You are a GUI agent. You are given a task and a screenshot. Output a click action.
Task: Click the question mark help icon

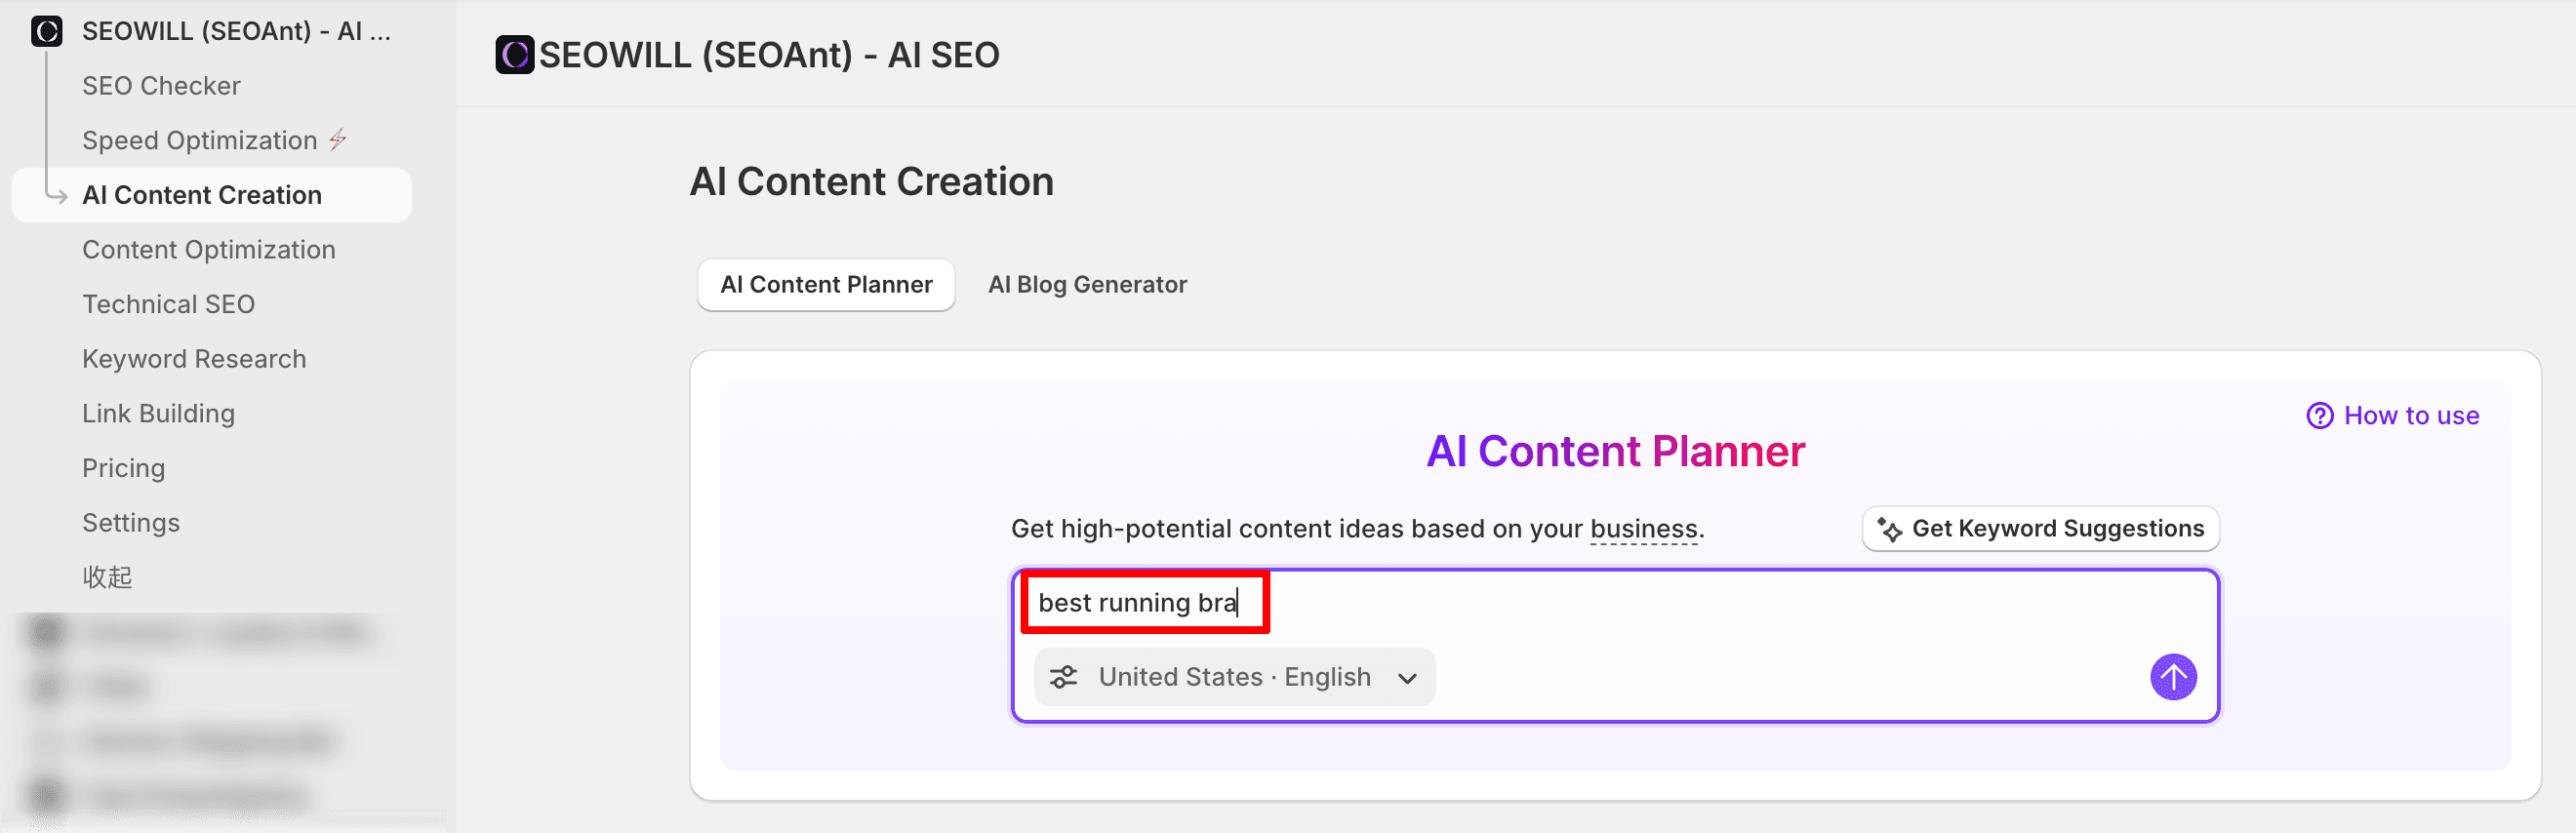(x=2319, y=416)
